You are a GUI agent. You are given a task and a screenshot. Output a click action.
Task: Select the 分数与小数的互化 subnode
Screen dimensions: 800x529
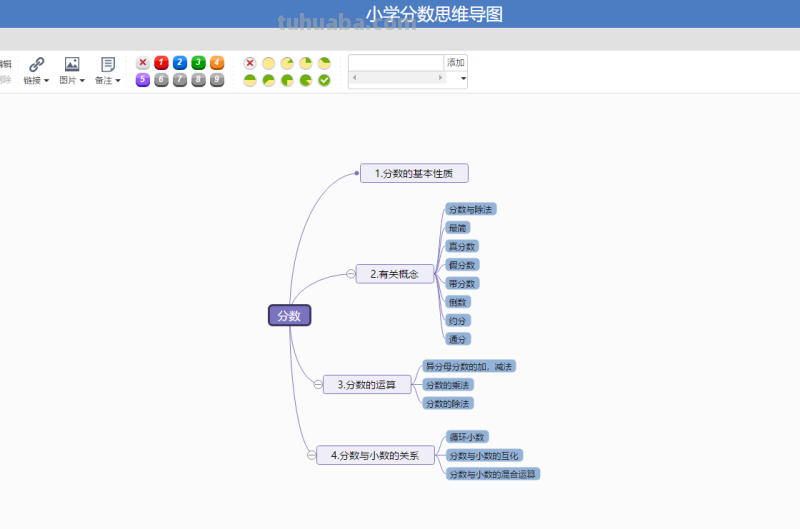[484, 456]
